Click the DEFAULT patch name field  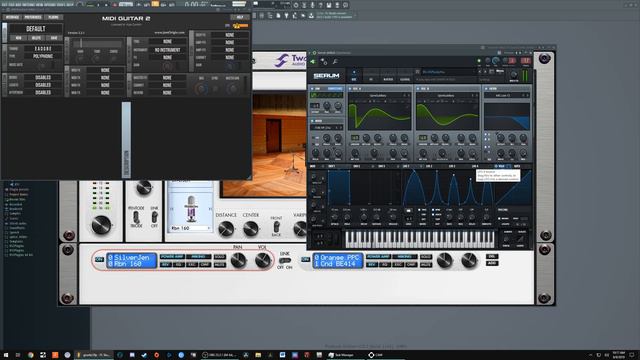coord(36,29)
